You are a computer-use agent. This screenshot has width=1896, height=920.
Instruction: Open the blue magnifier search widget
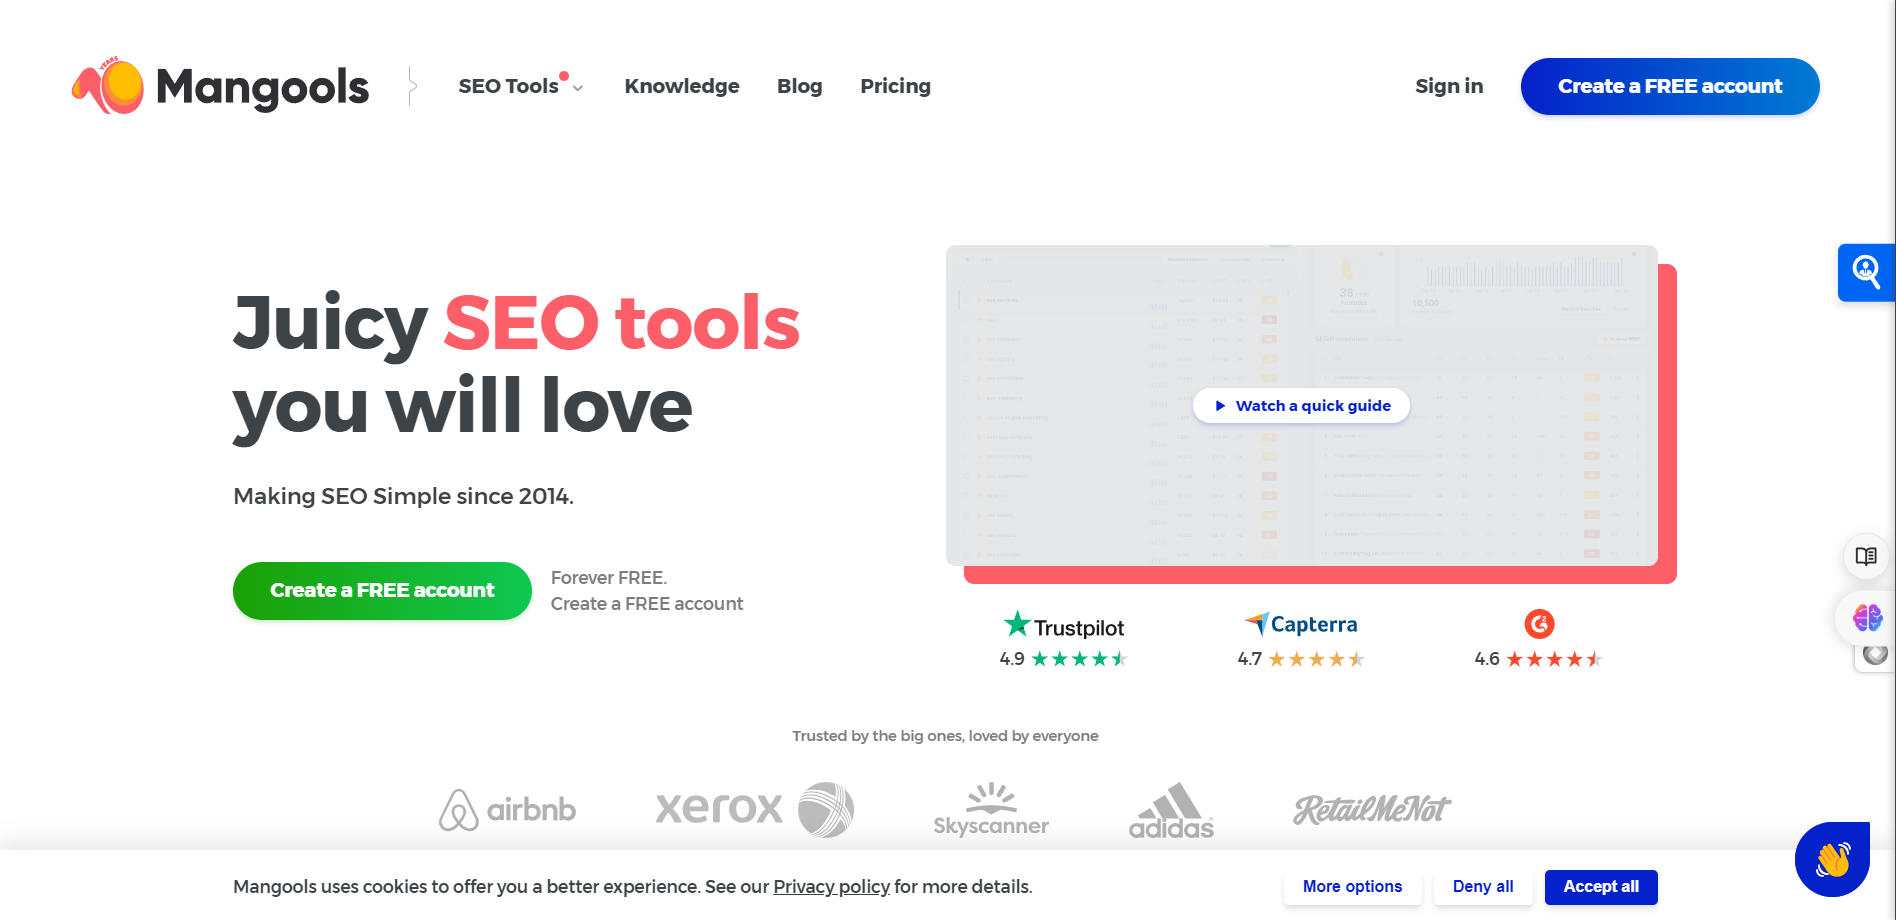pos(1866,272)
